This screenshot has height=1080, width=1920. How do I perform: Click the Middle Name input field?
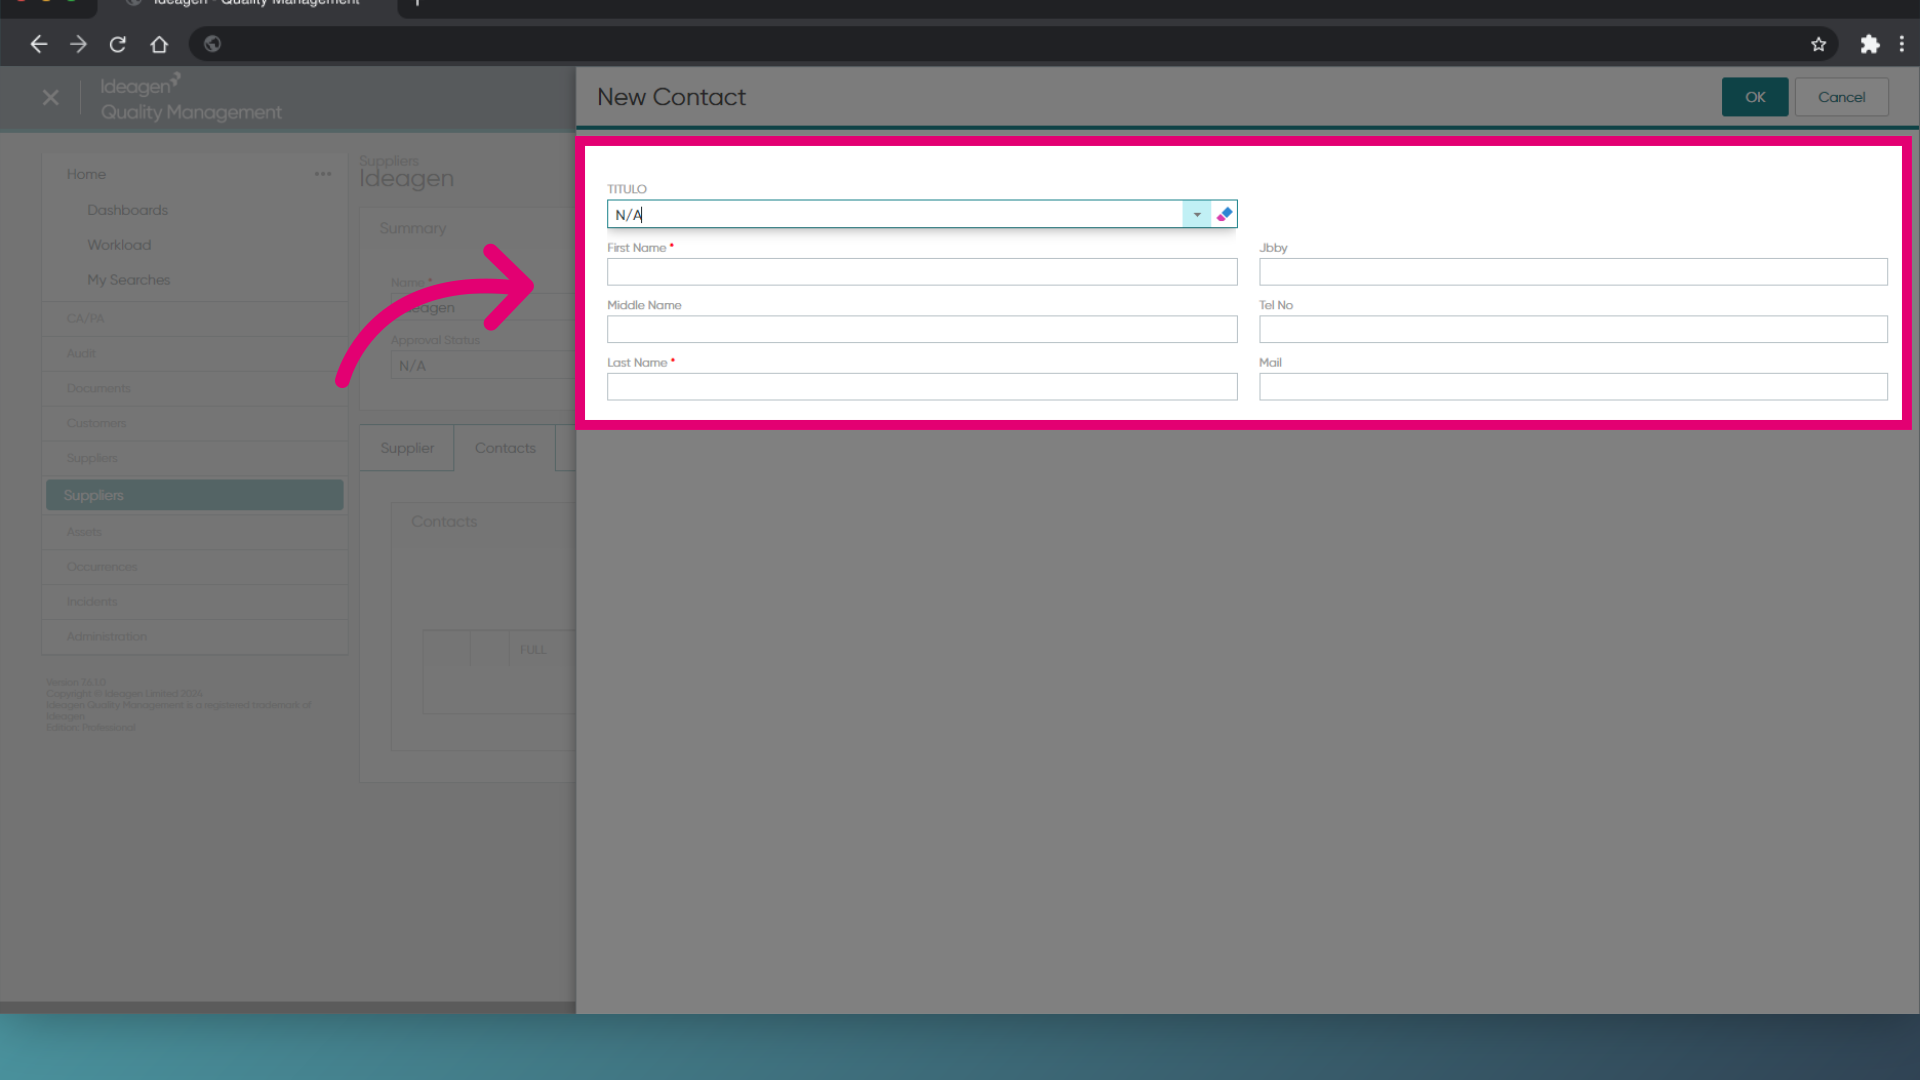tap(922, 329)
